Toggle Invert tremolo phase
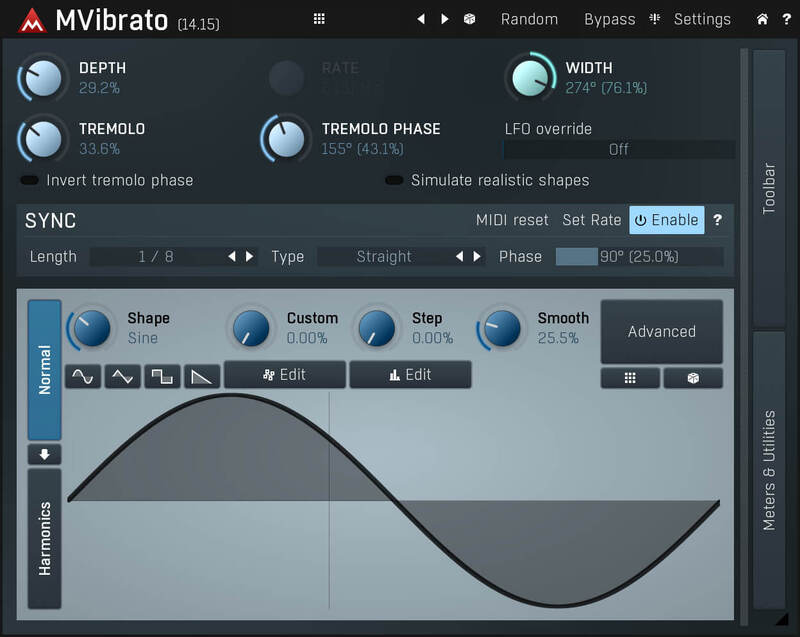Screen dimensions: 800x637 click(x=30, y=181)
